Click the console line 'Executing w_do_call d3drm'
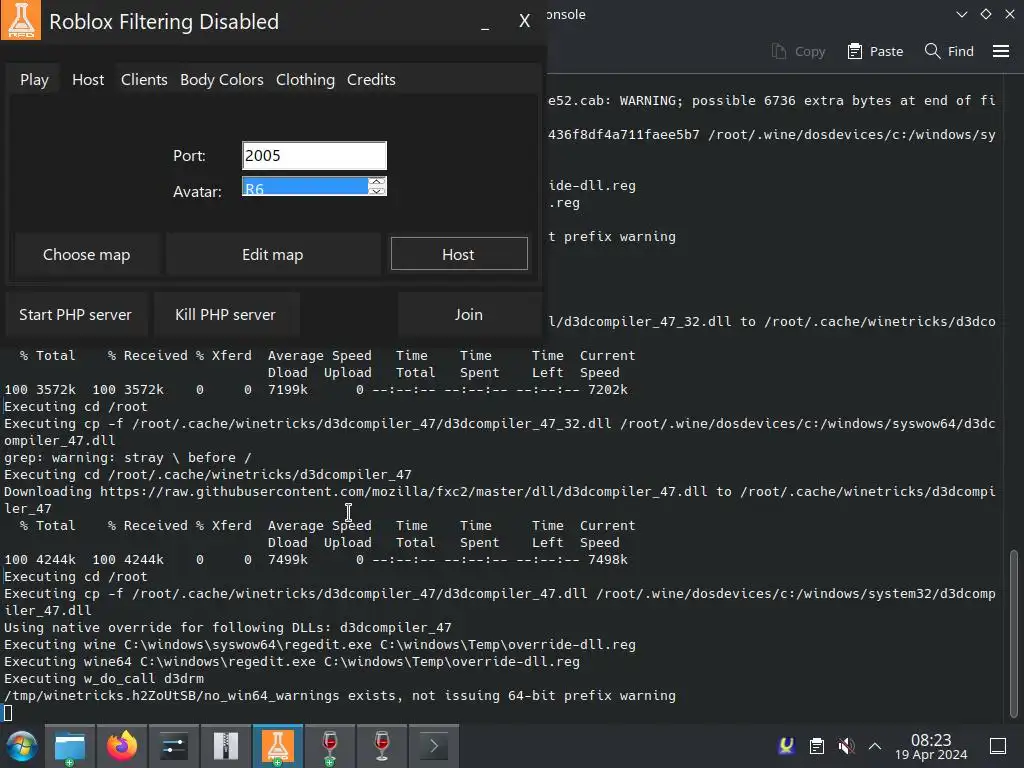The image size is (1024, 768). [104, 679]
